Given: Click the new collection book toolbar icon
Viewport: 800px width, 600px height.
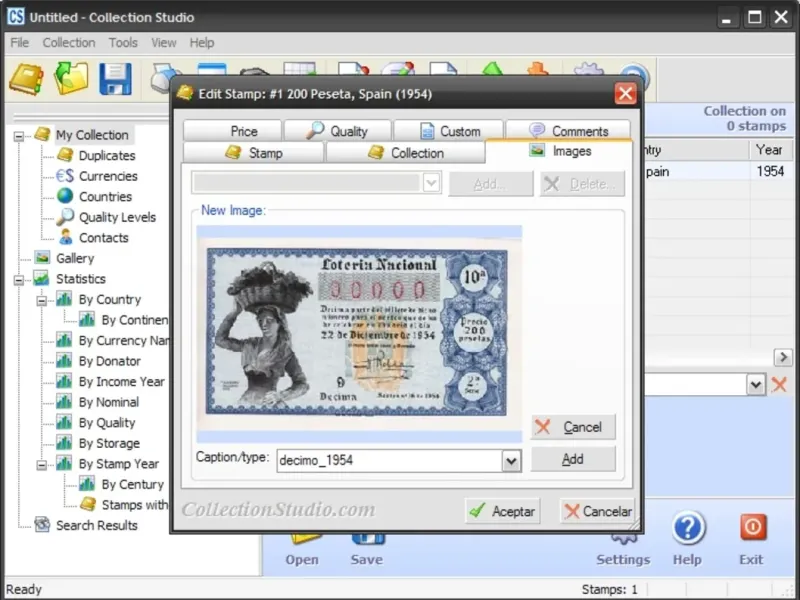Looking at the screenshot, I should (x=27, y=79).
